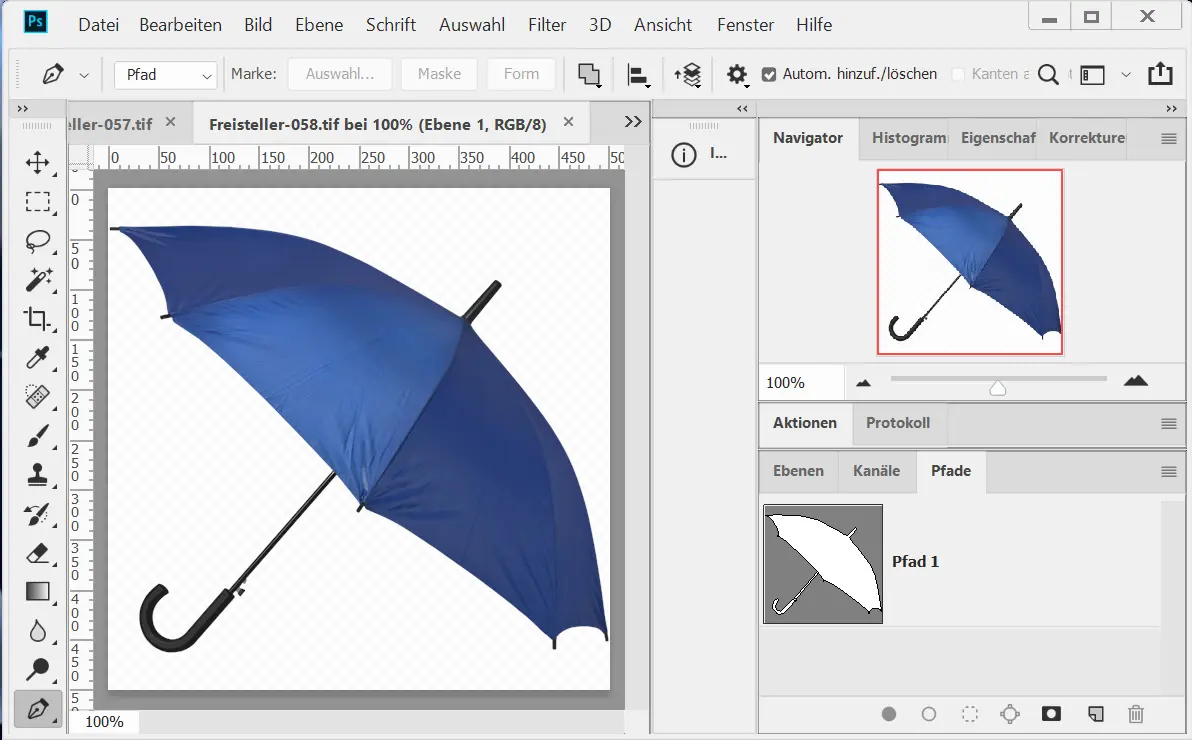Image resolution: width=1192 pixels, height=740 pixels.
Task: Click the Auswahl... button
Action: (340, 74)
